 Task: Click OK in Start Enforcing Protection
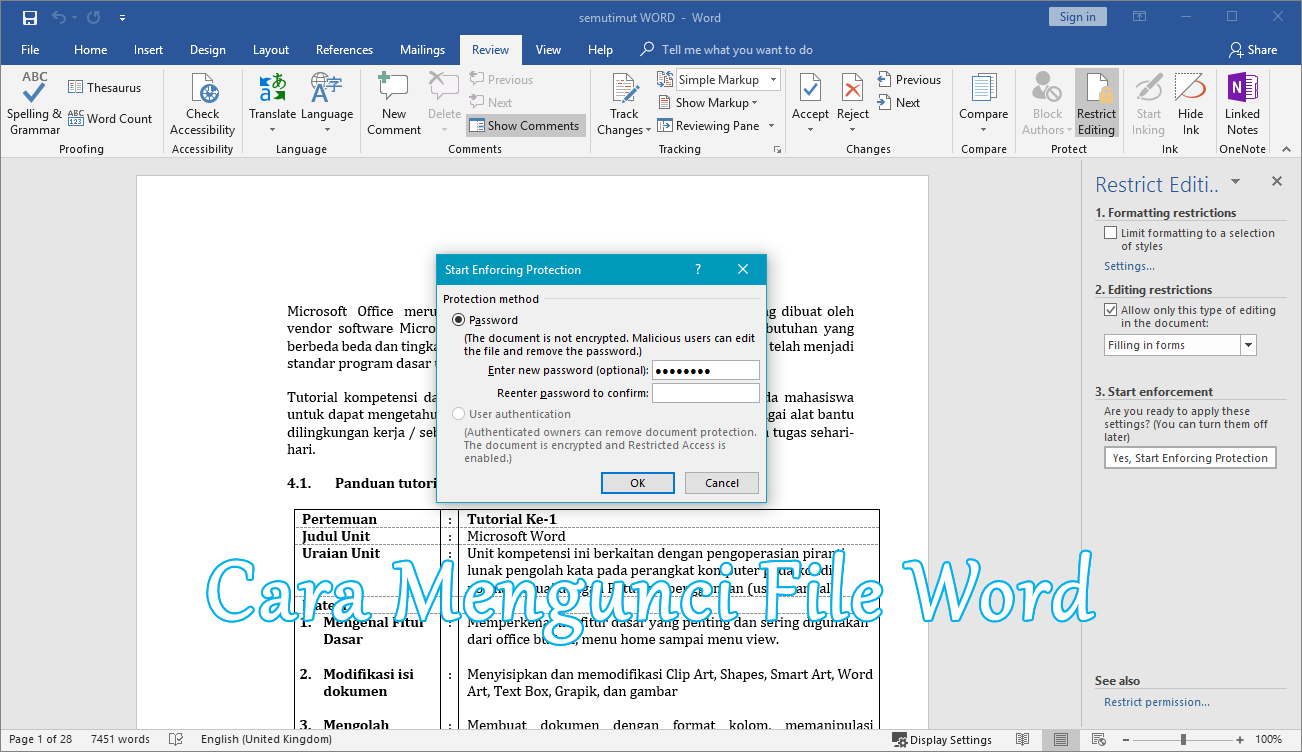coord(638,483)
